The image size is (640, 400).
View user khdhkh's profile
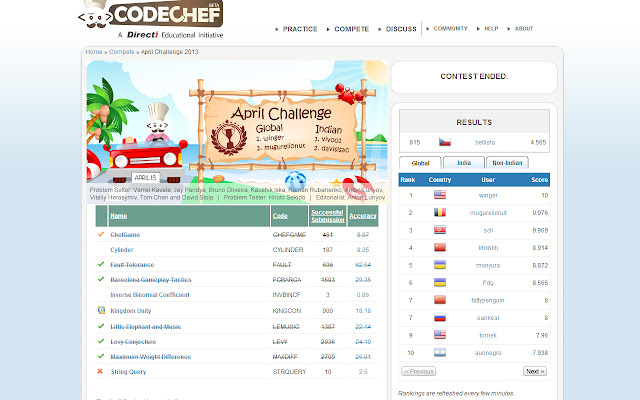488,248
